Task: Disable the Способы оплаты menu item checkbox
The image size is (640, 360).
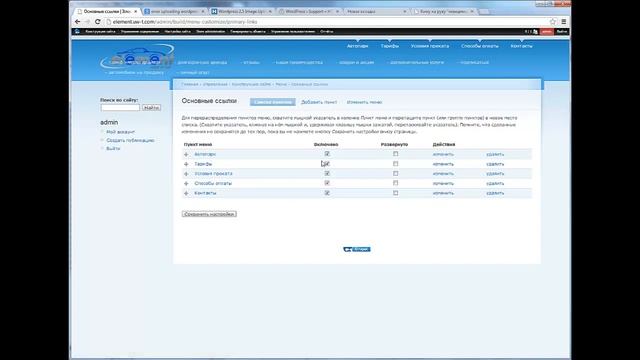Action: point(327,183)
